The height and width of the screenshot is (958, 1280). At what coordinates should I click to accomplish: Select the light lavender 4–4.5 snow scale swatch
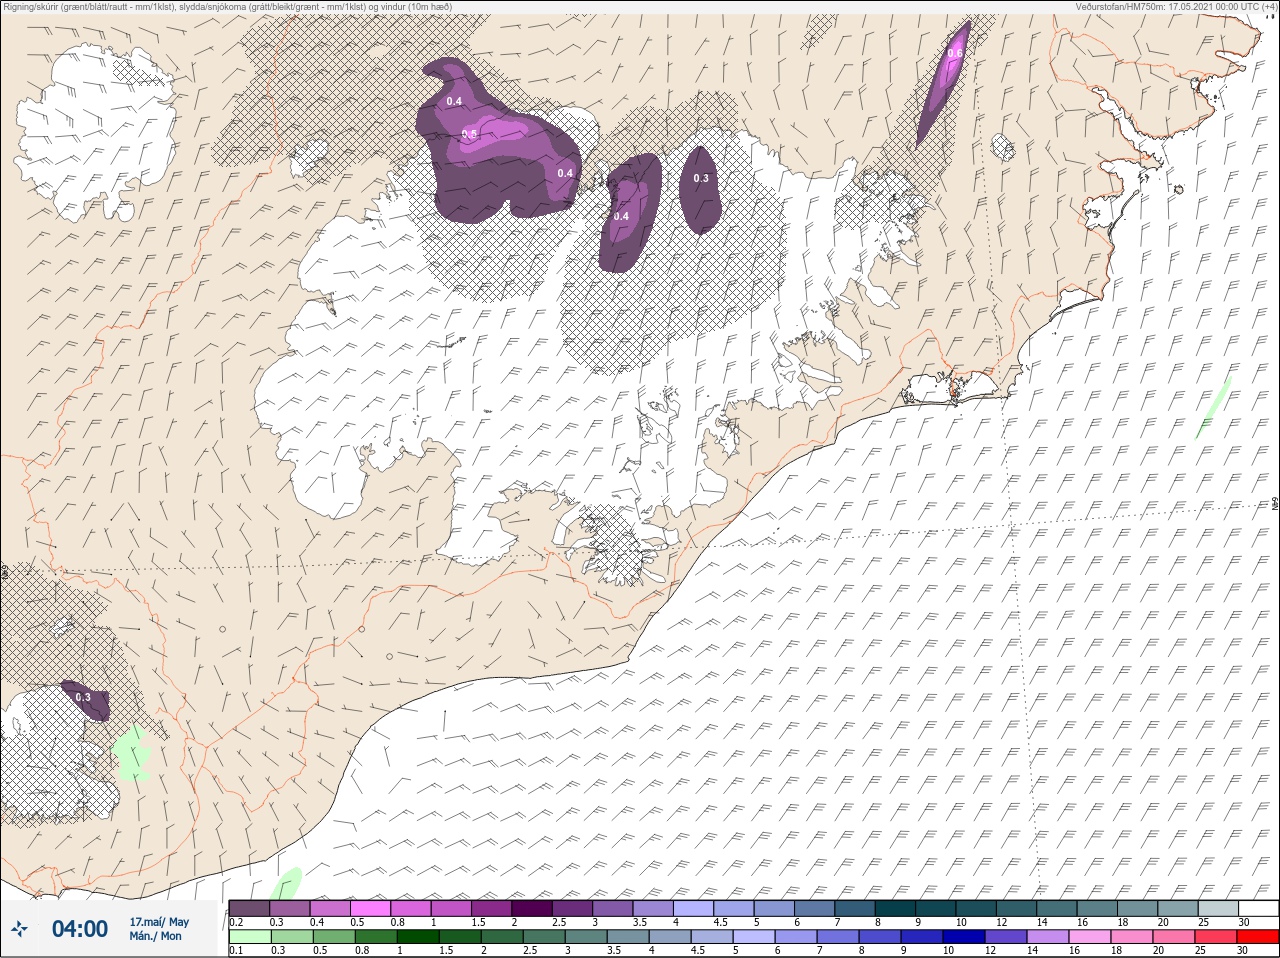point(694,908)
